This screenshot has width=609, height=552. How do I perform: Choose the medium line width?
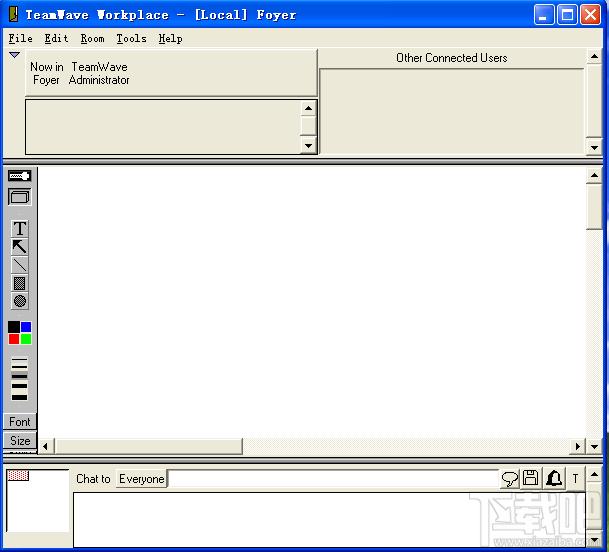tap(19, 376)
